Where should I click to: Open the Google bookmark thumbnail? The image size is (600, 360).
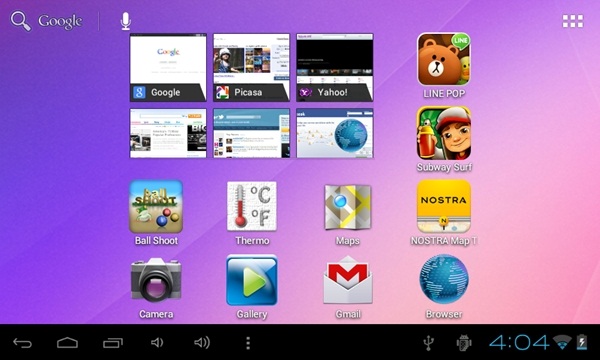pos(168,67)
